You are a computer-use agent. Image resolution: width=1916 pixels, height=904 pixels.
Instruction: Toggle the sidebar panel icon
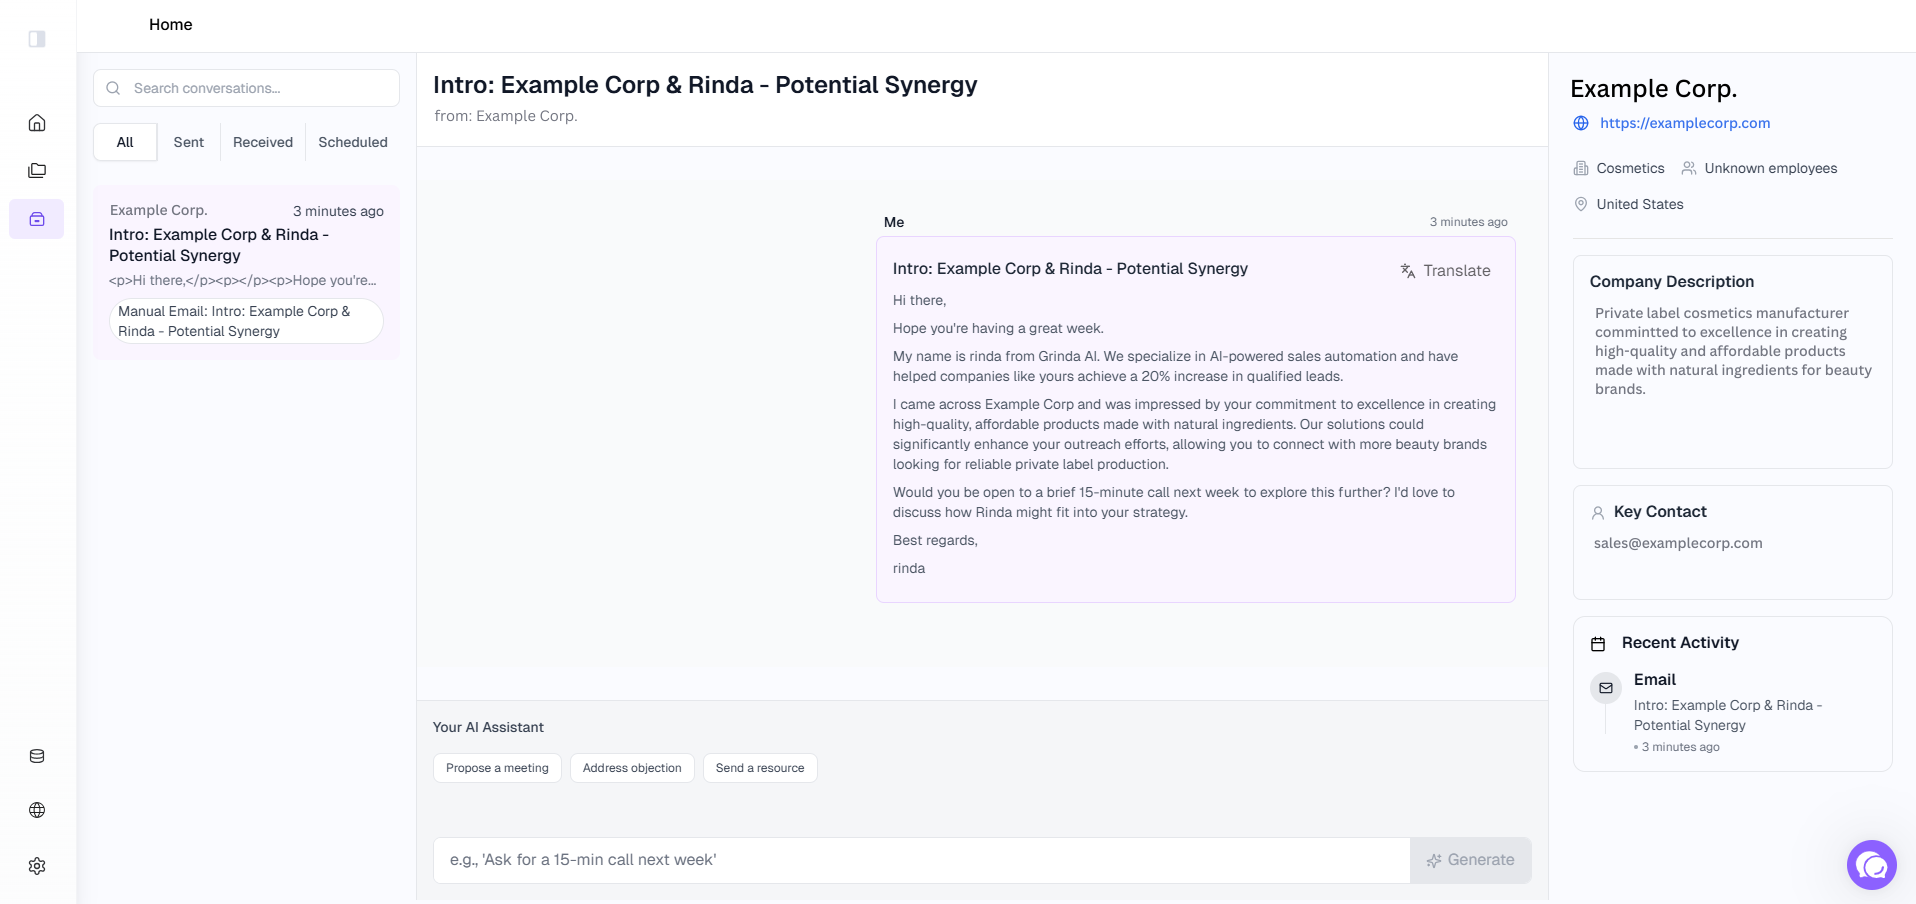pos(37,39)
